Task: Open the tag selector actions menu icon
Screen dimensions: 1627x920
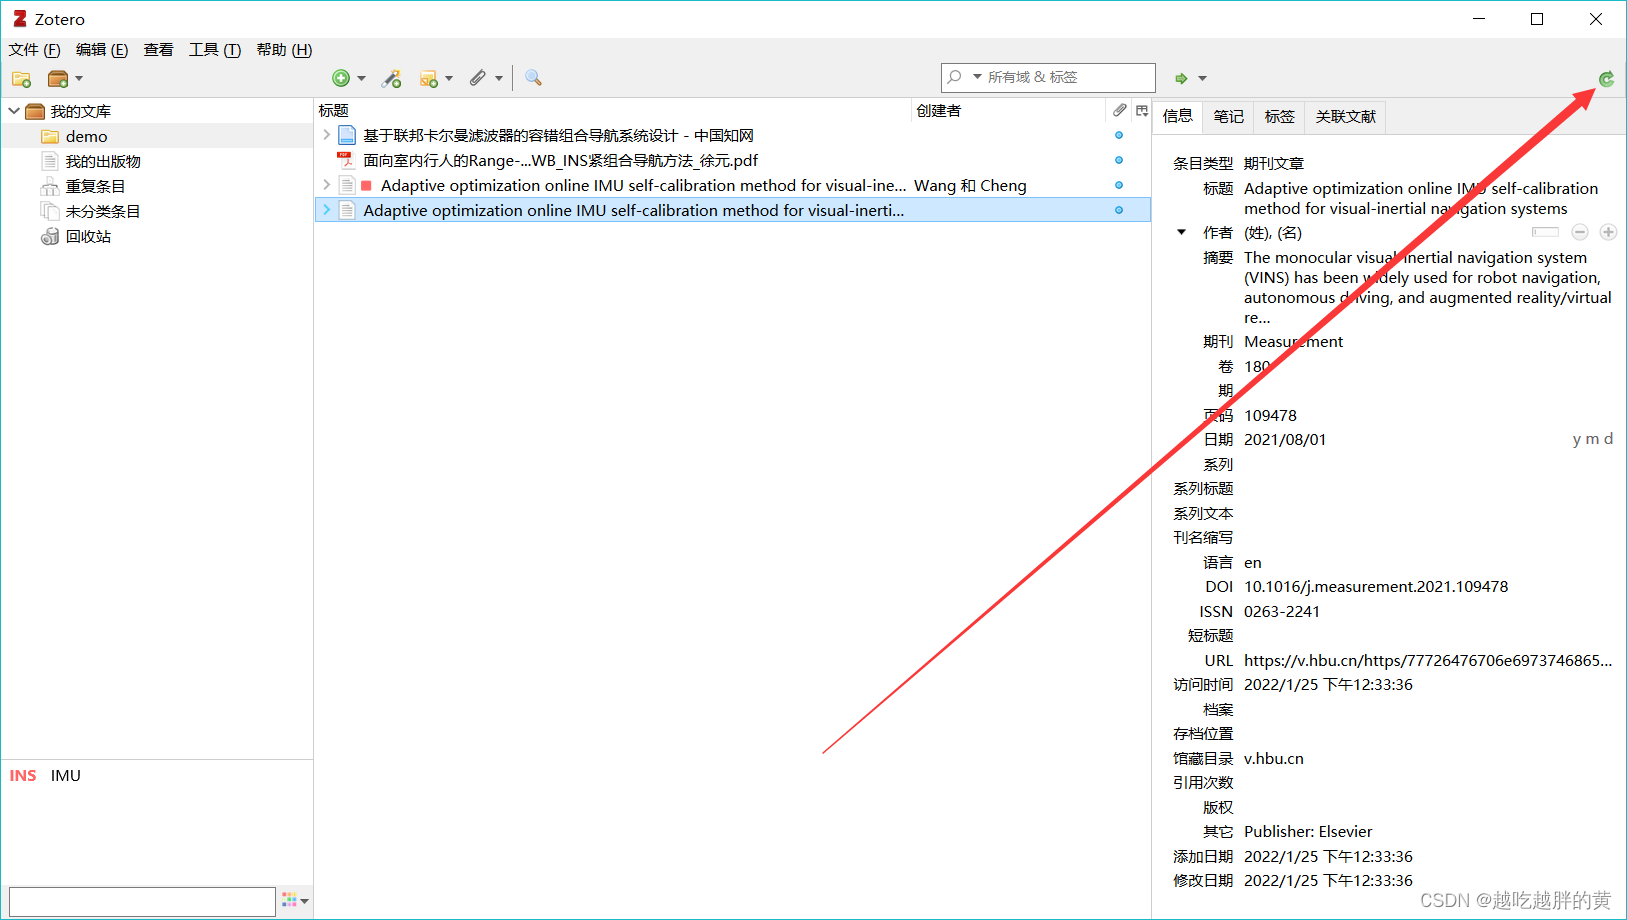Action: pos(295,901)
